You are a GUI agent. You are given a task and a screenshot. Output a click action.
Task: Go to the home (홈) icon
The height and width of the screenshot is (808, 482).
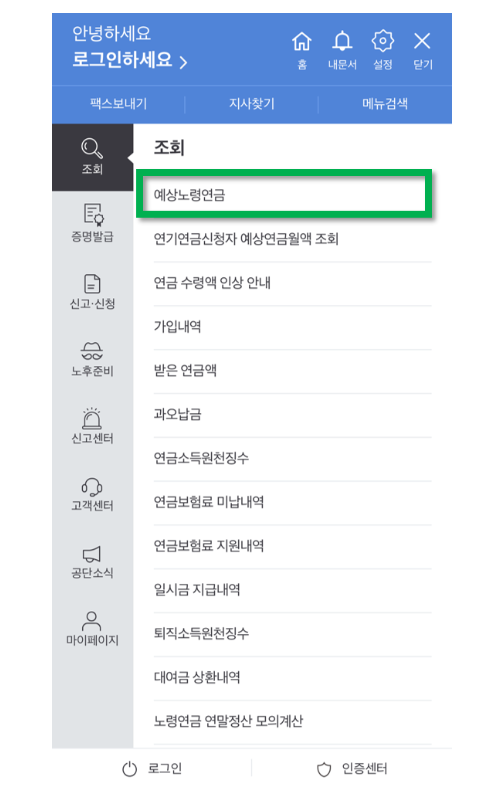302,41
